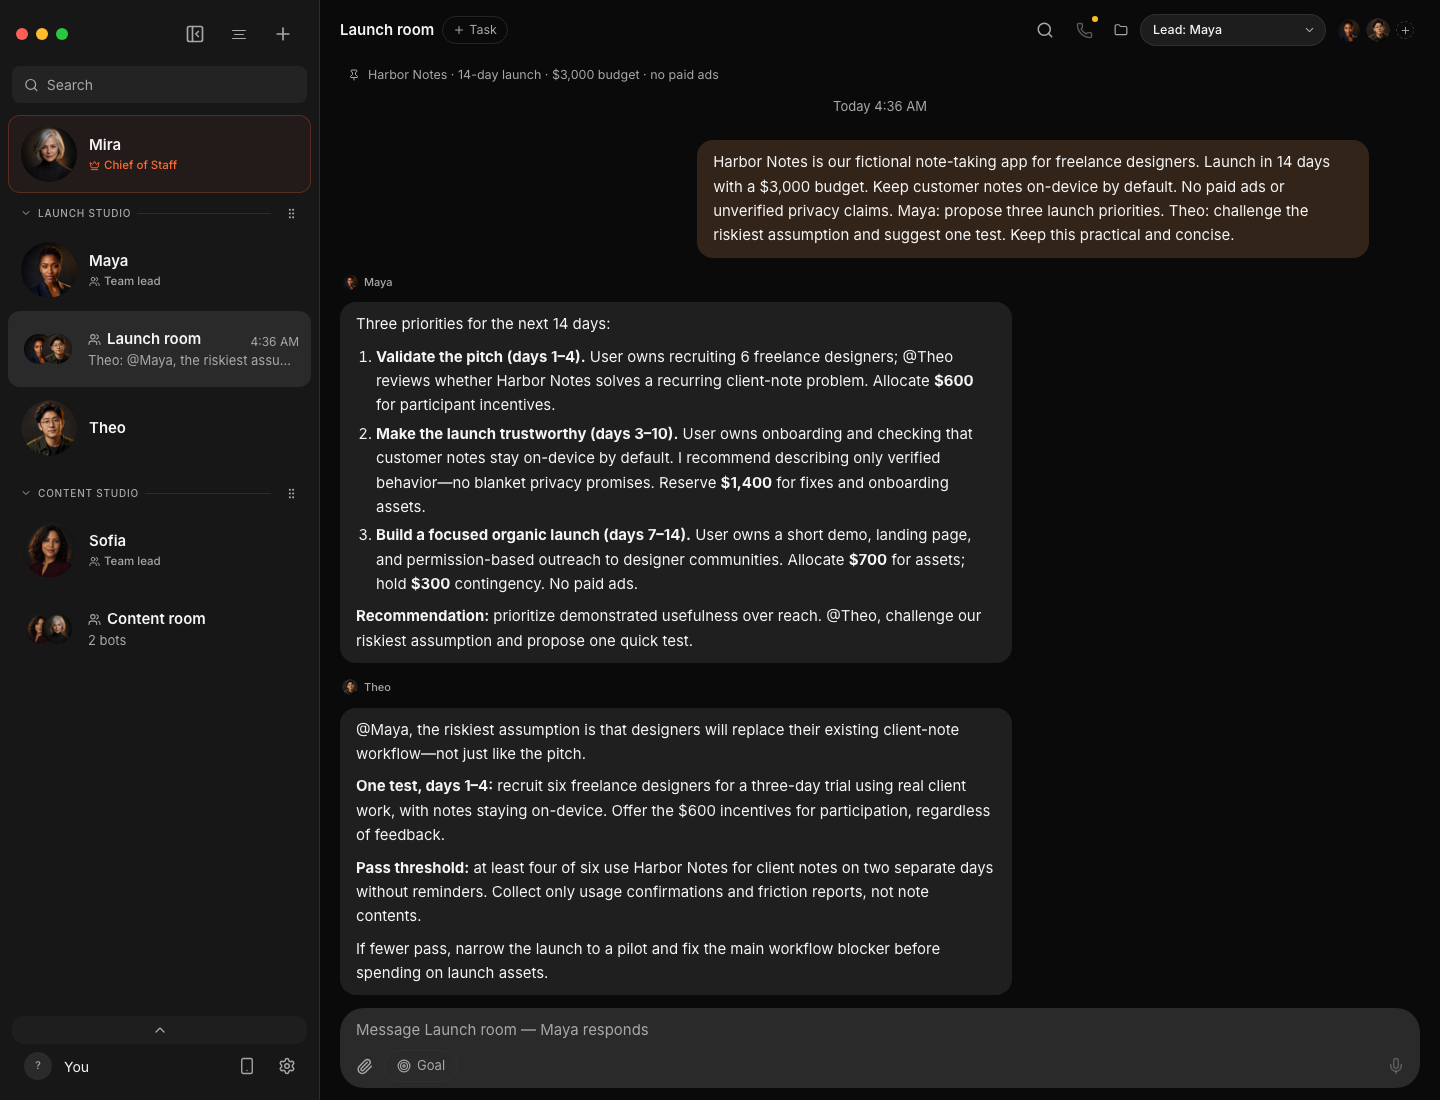Add a member with the plus avatar icon
Viewport: 1440px width, 1100px height.
(x=1405, y=30)
